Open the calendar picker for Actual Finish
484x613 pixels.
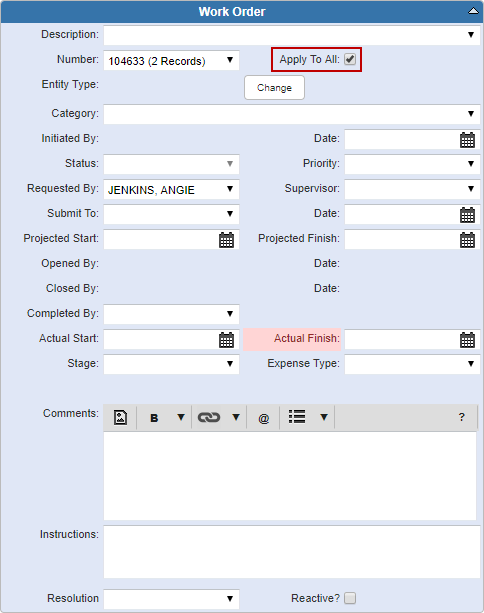click(467, 340)
